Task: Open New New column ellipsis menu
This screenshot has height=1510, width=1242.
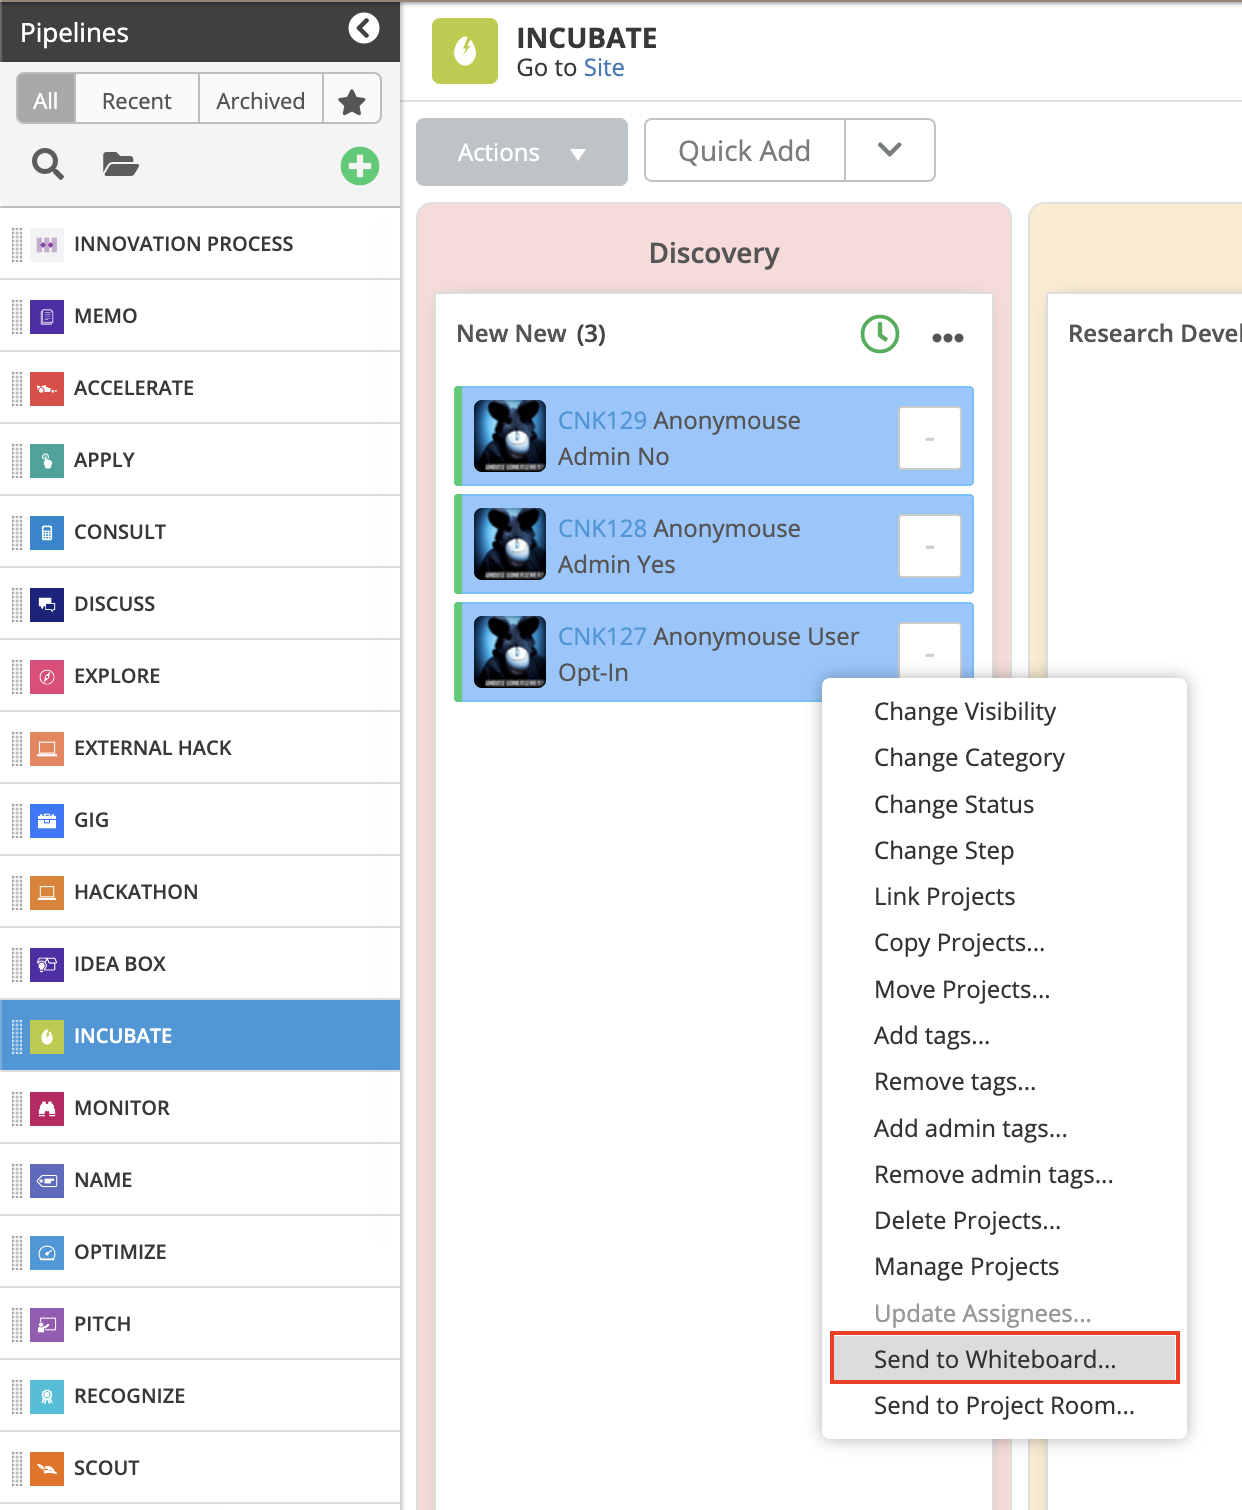Action: click(x=948, y=337)
